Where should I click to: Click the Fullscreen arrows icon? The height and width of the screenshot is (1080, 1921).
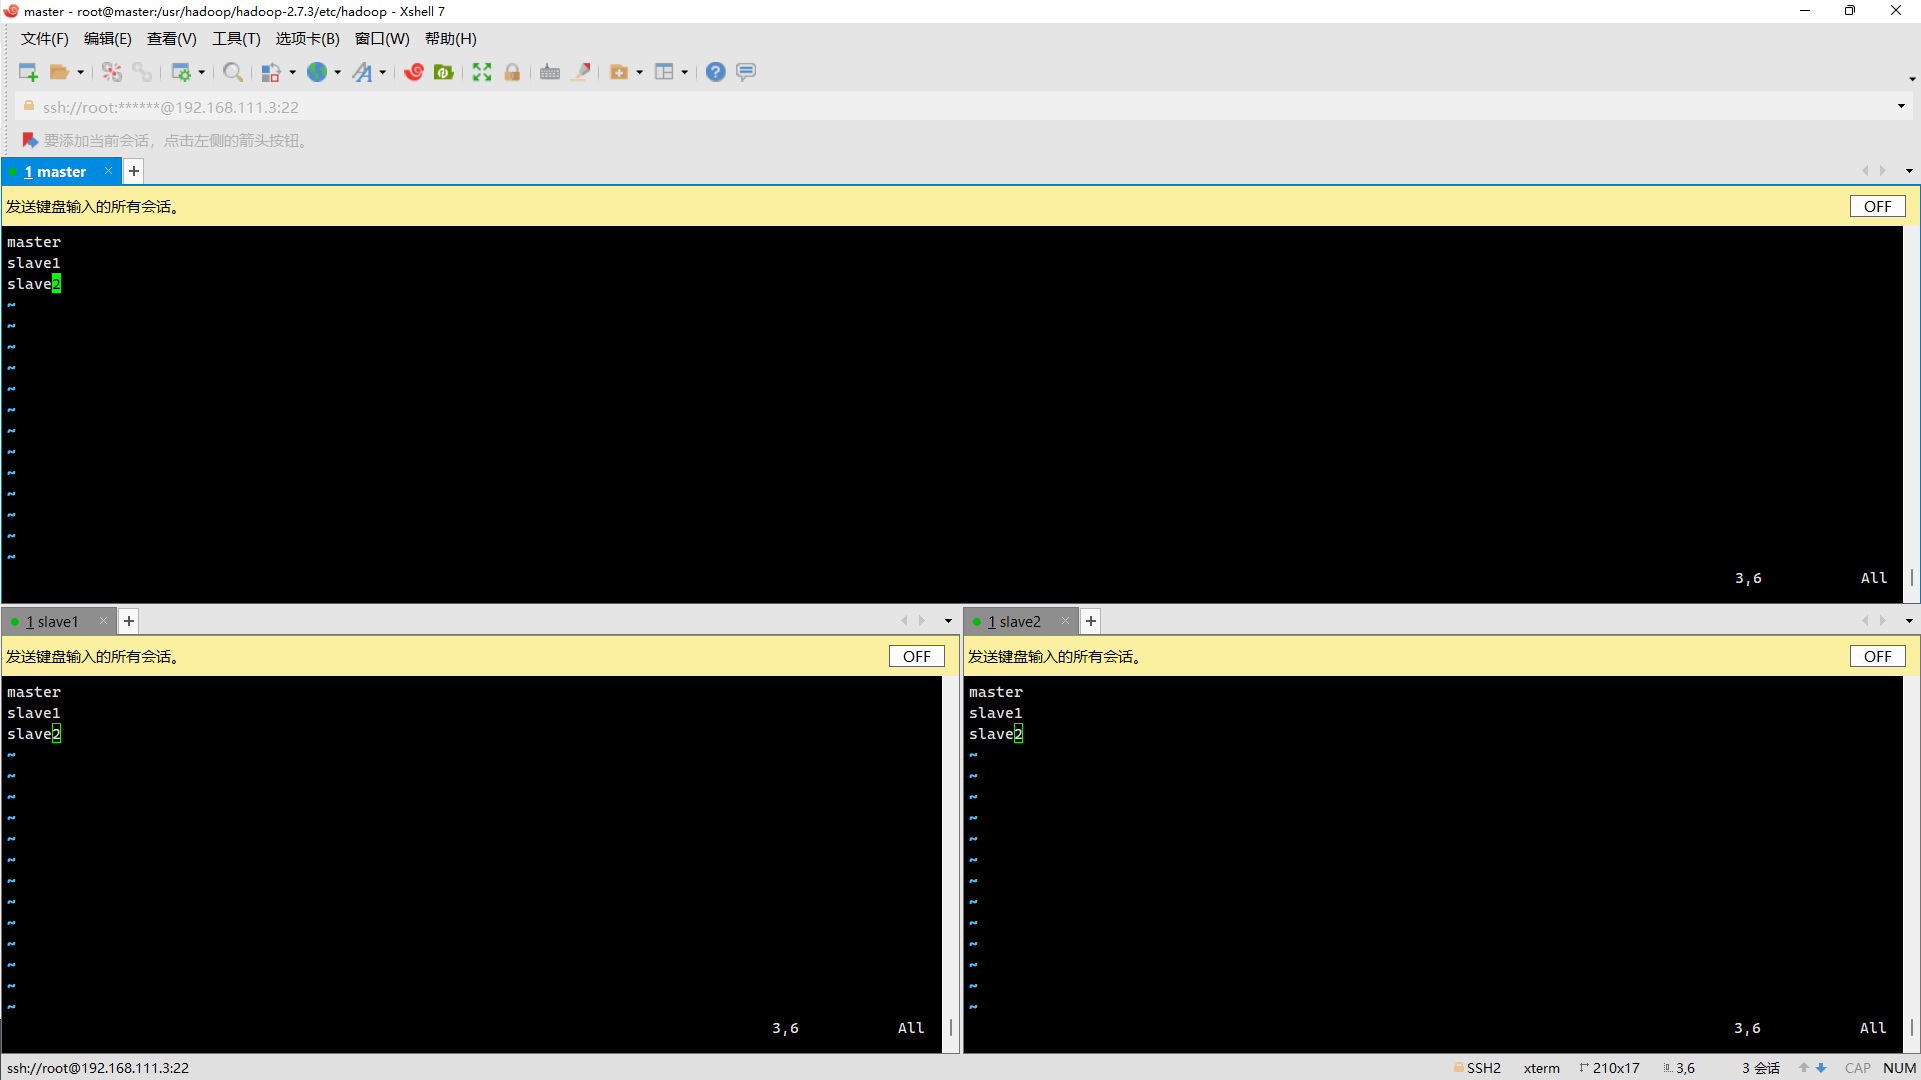482,72
